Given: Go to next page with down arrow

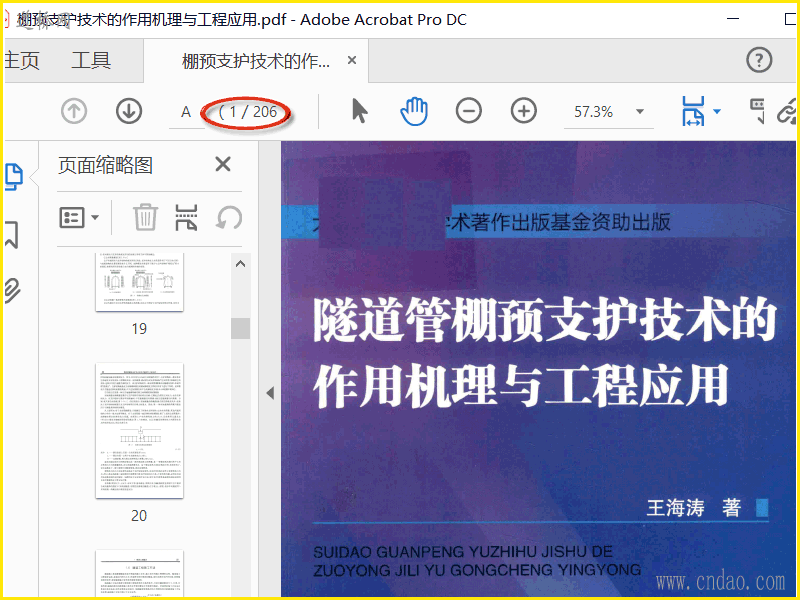Looking at the screenshot, I should (129, 111).
